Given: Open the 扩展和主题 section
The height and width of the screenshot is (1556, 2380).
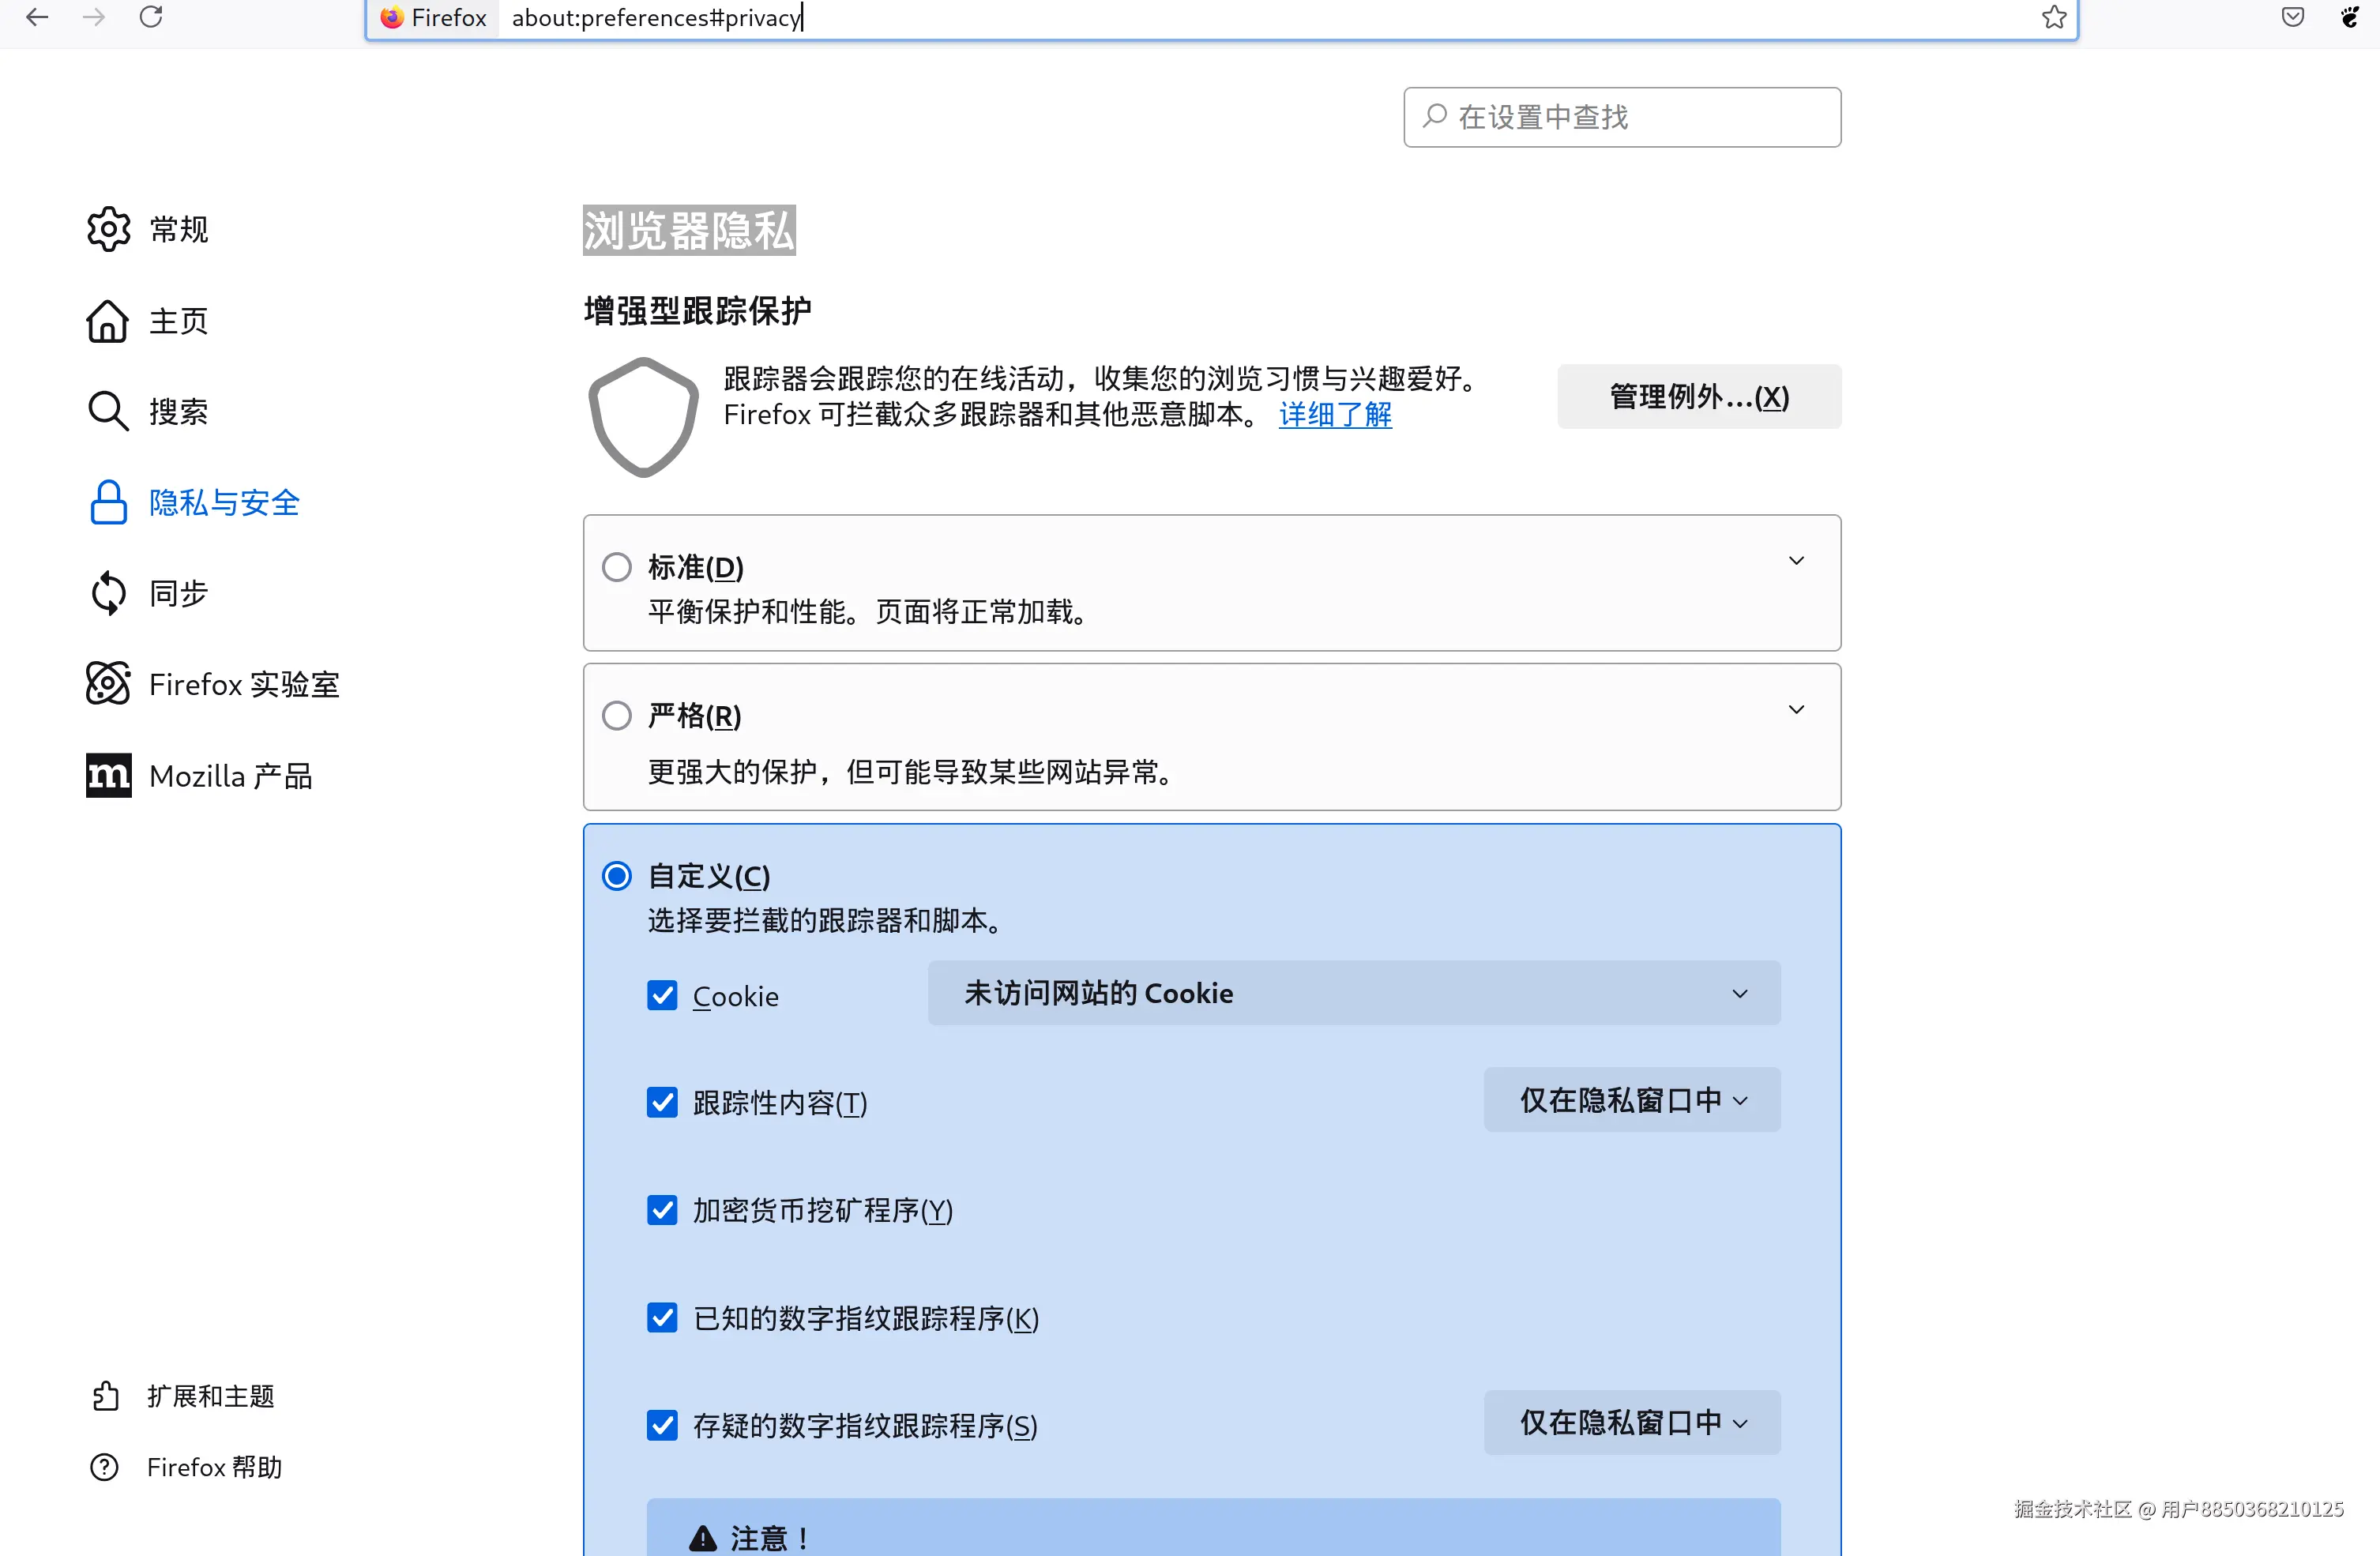Looking at the screenshot, I should tap(210, 1396).
